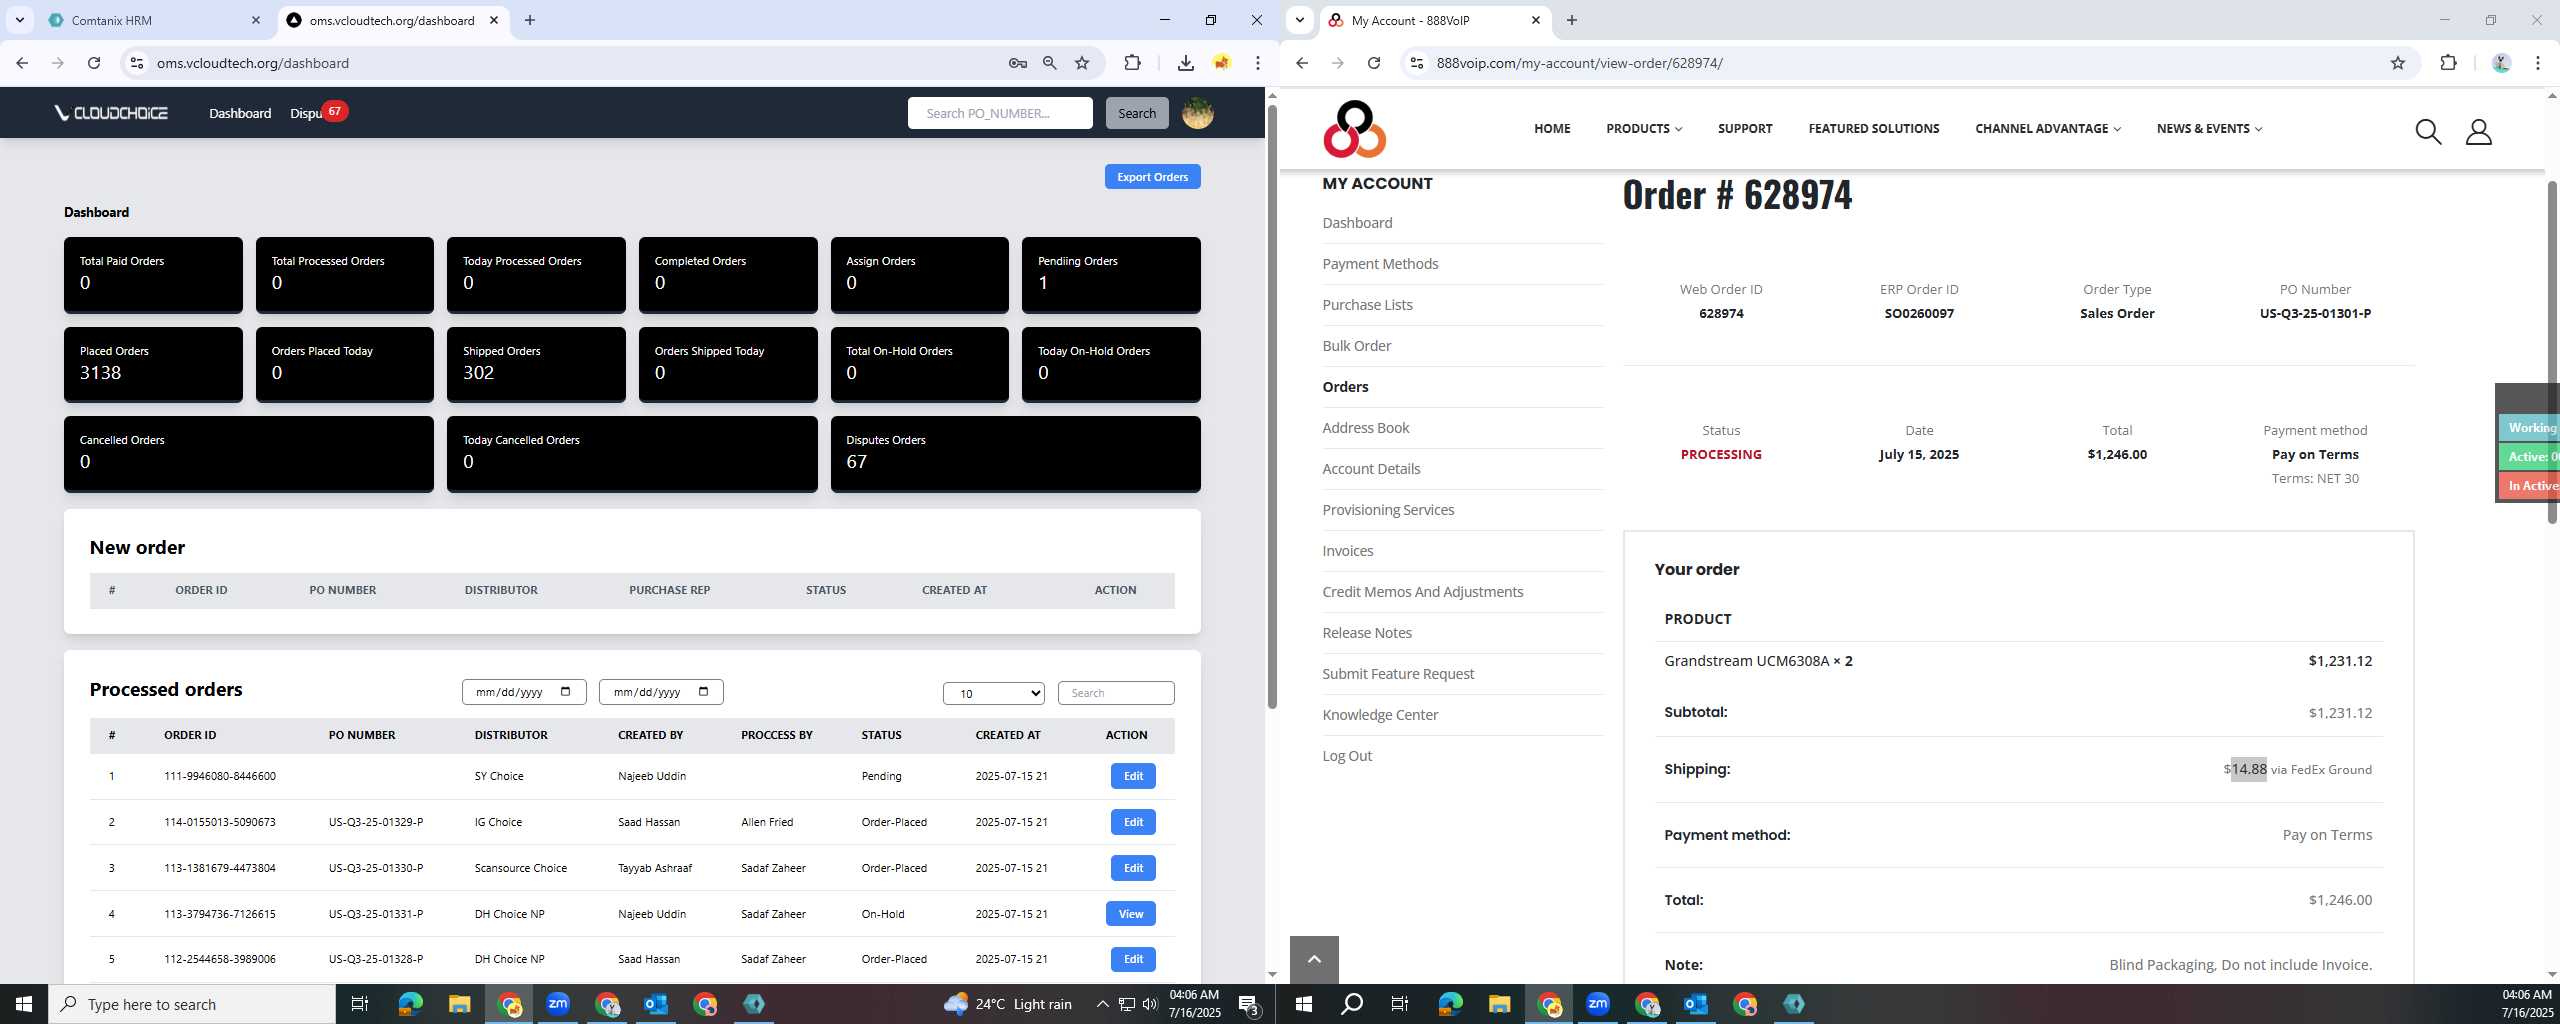Open Payment Methods in My Account sidebar

1380,264
